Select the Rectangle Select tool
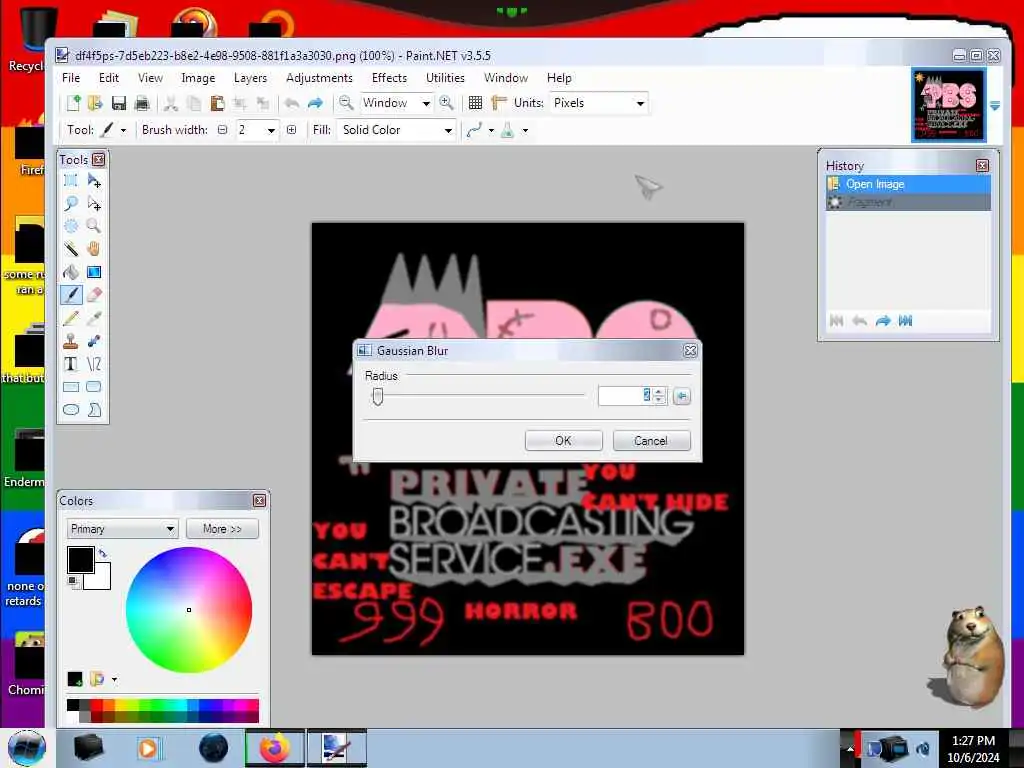 pos(71,181)
